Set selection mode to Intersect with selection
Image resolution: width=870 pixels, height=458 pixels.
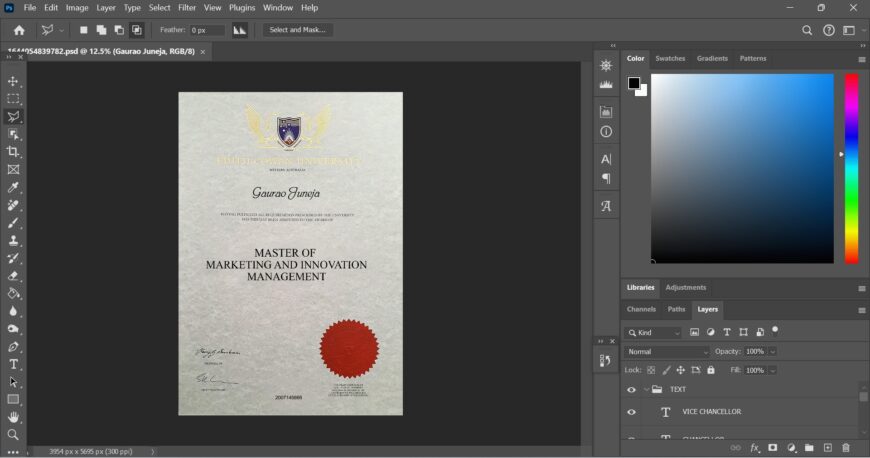click(136, 30)
